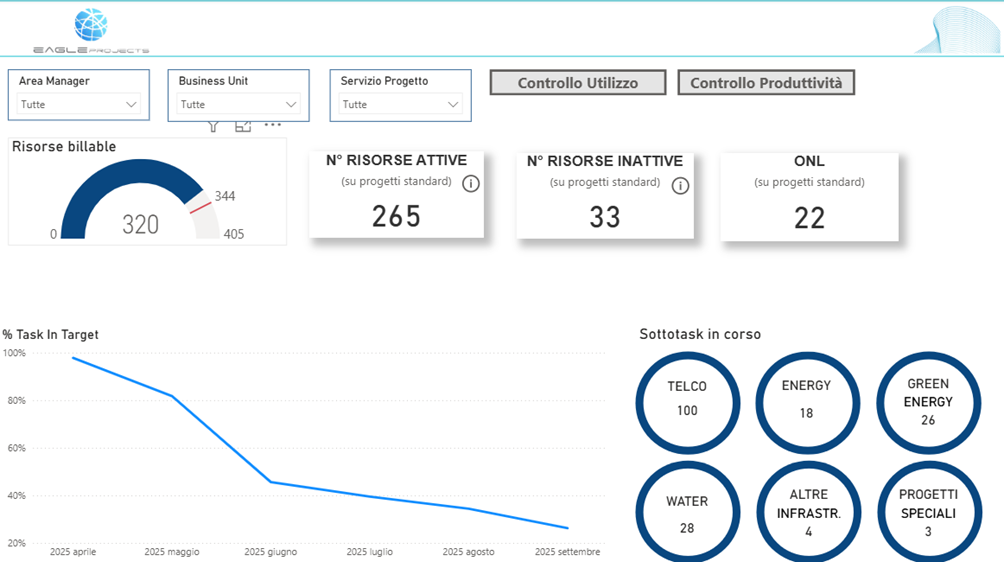The height and width of the screenshot is (562, 1004).
Task: Go to Controllo Utilizzo page
Action: point(577,83)
